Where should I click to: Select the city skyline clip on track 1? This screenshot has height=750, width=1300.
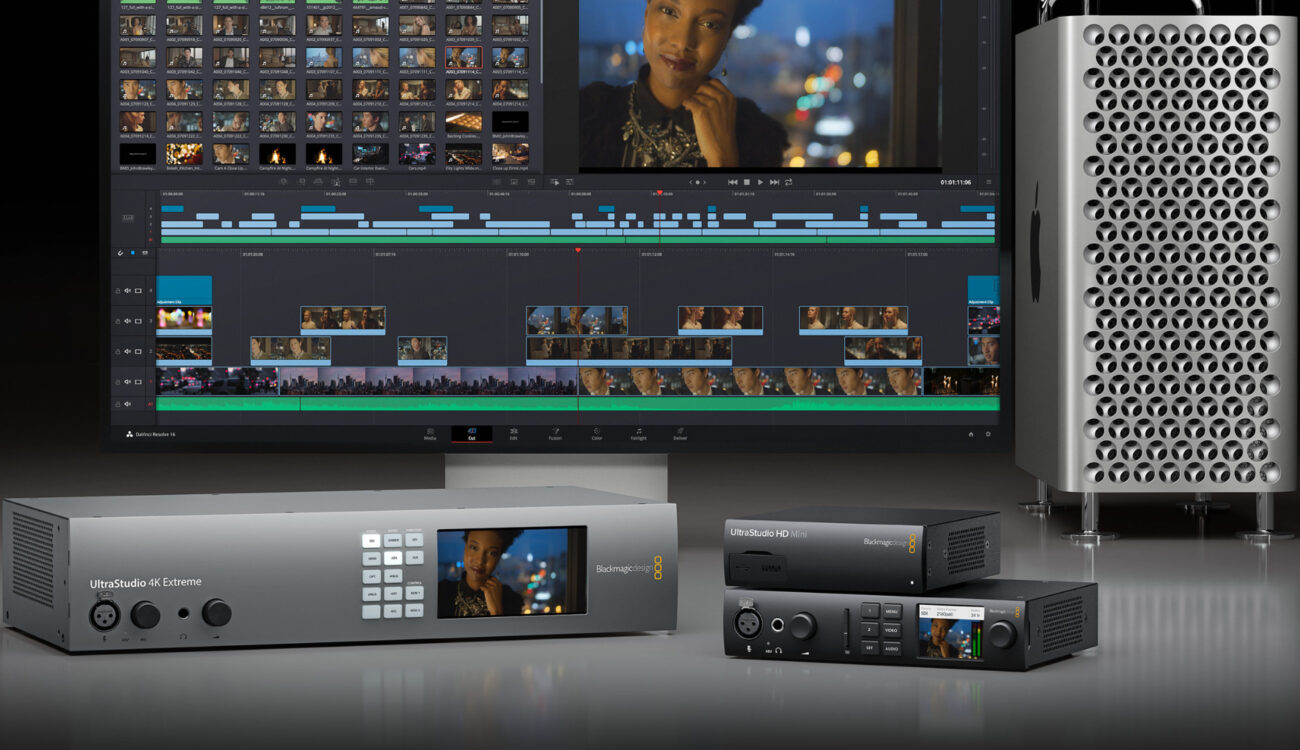(429, 381)
